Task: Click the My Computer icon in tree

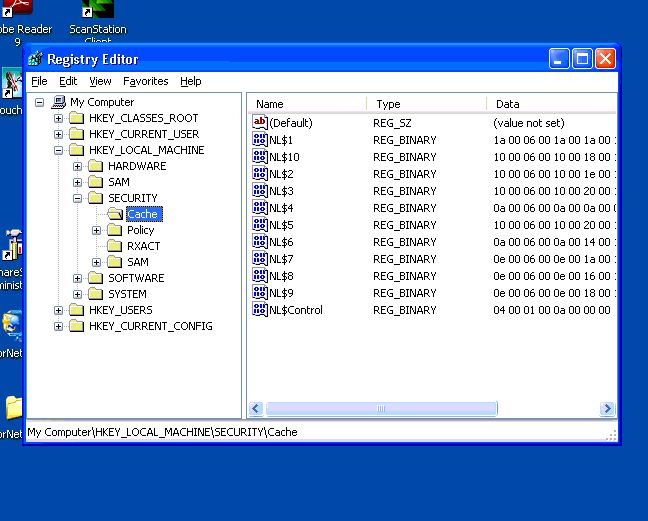Action: tap(59, 102)
